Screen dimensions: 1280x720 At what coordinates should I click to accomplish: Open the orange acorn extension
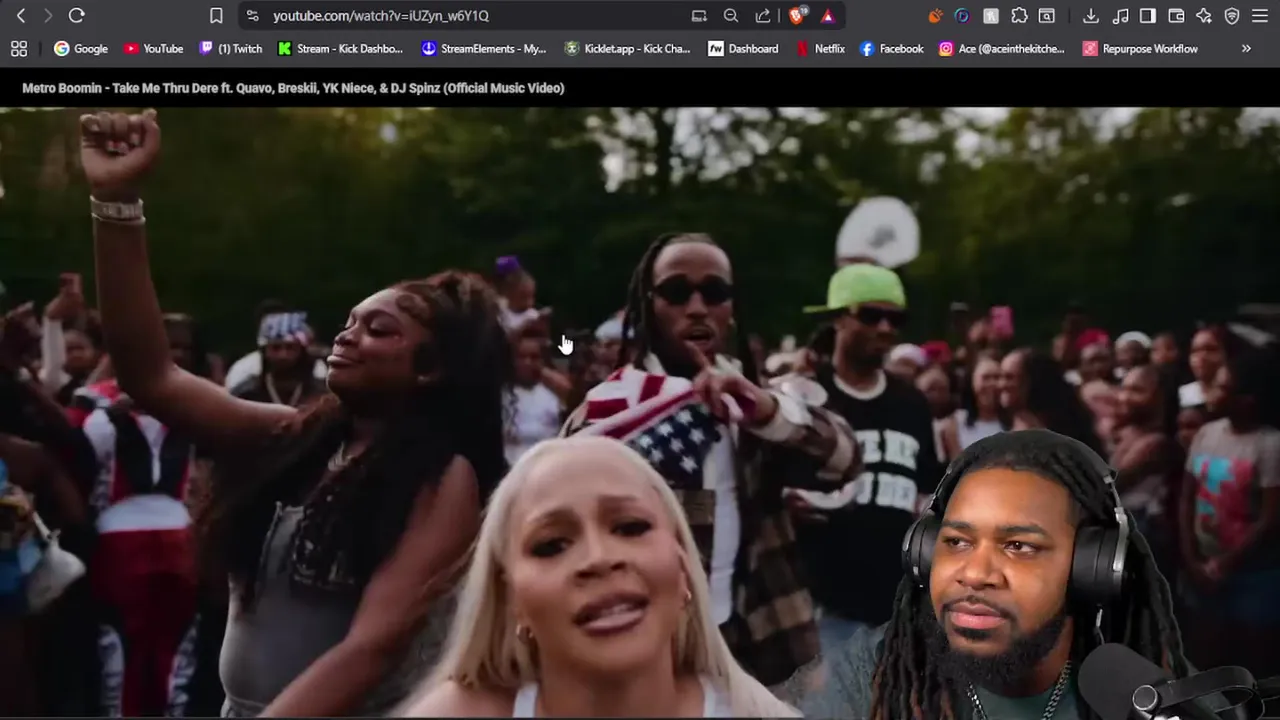click(x=935, y=16)
